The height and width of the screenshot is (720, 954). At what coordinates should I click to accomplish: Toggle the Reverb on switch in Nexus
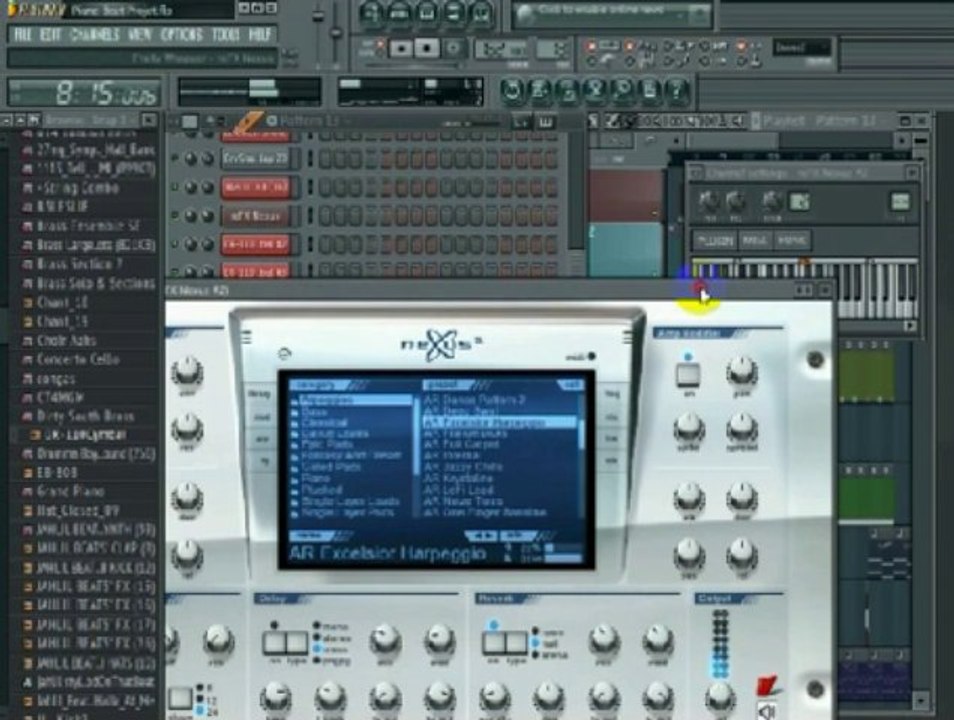click(x=494, y=641)
